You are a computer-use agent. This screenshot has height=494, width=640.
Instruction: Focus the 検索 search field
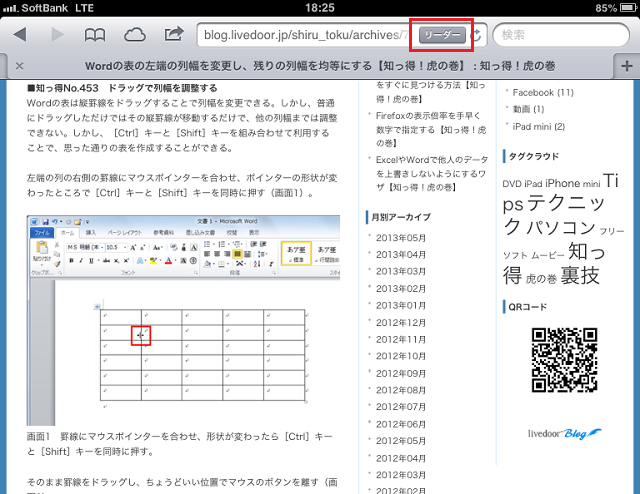pos(561,35)
